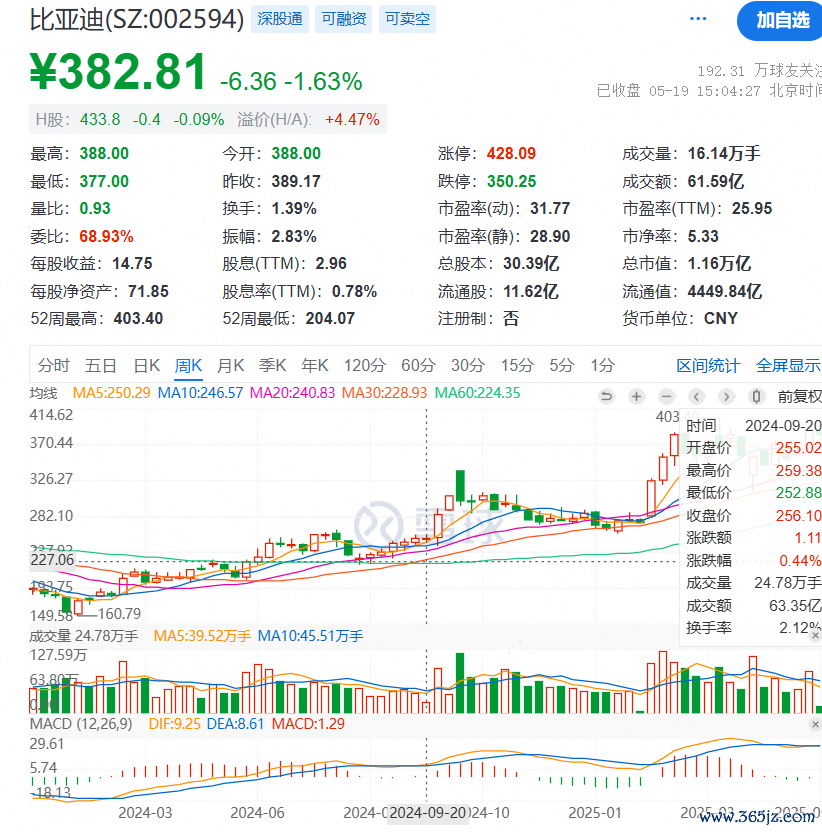Click the DEA:8.61 indicator value
Screen dimensions: 822x832
[x=235, y=724]
